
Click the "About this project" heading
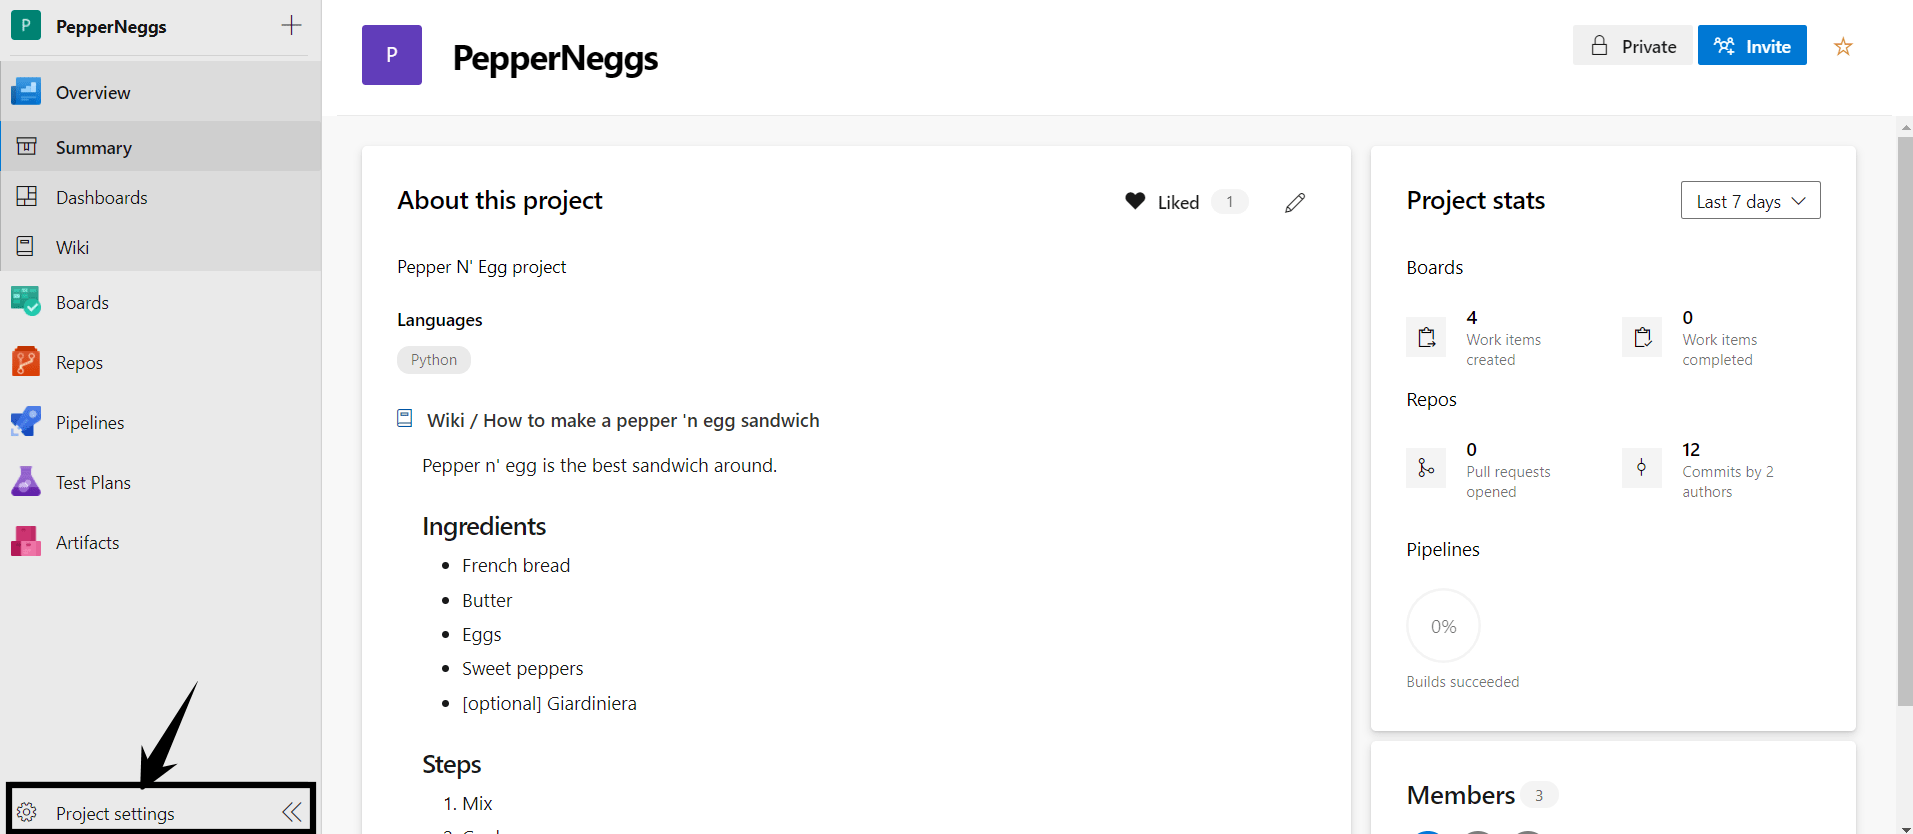point(500,201)
